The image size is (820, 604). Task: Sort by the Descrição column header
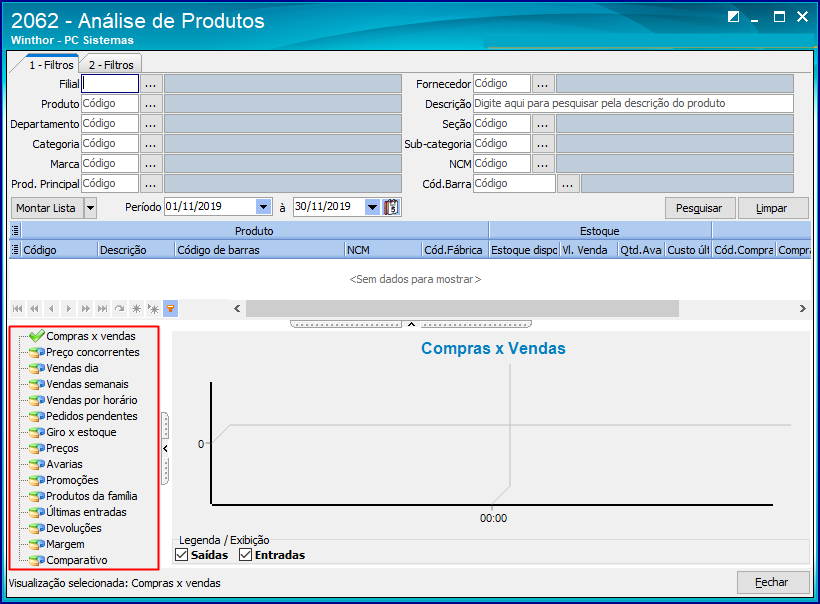[x=136, y=250]
